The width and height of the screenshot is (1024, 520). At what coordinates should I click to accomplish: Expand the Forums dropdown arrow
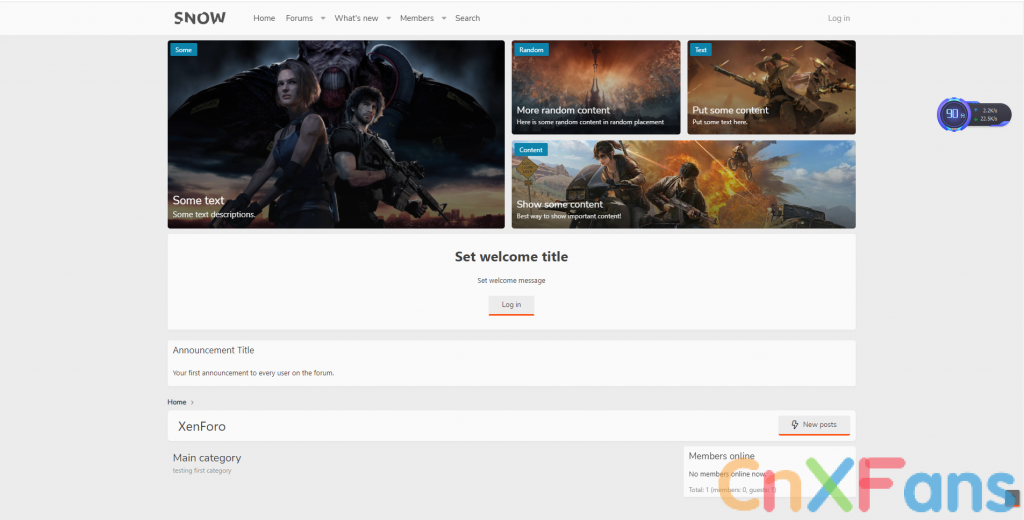point(323,18)
